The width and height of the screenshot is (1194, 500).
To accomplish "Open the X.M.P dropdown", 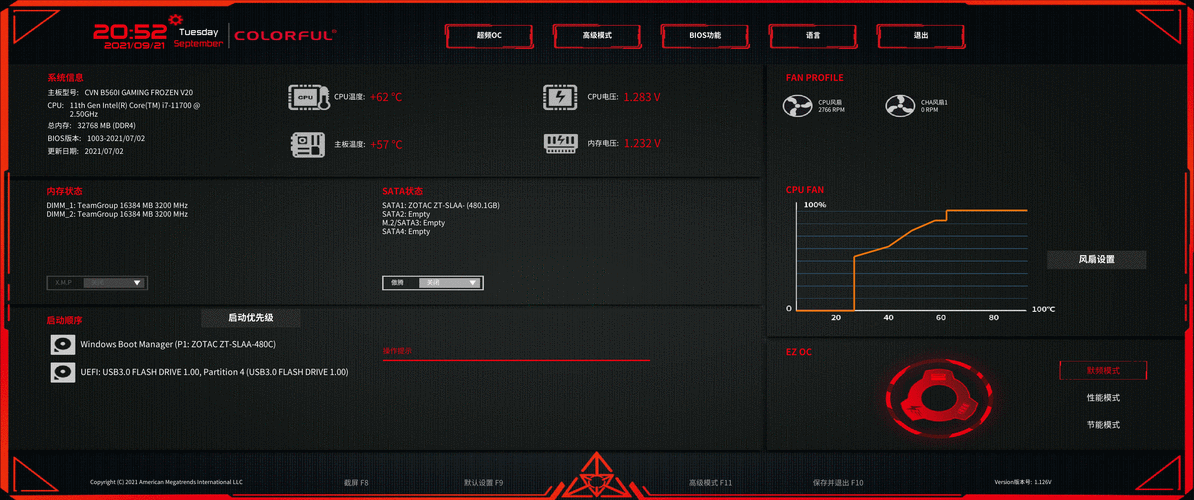I will 97,283.
